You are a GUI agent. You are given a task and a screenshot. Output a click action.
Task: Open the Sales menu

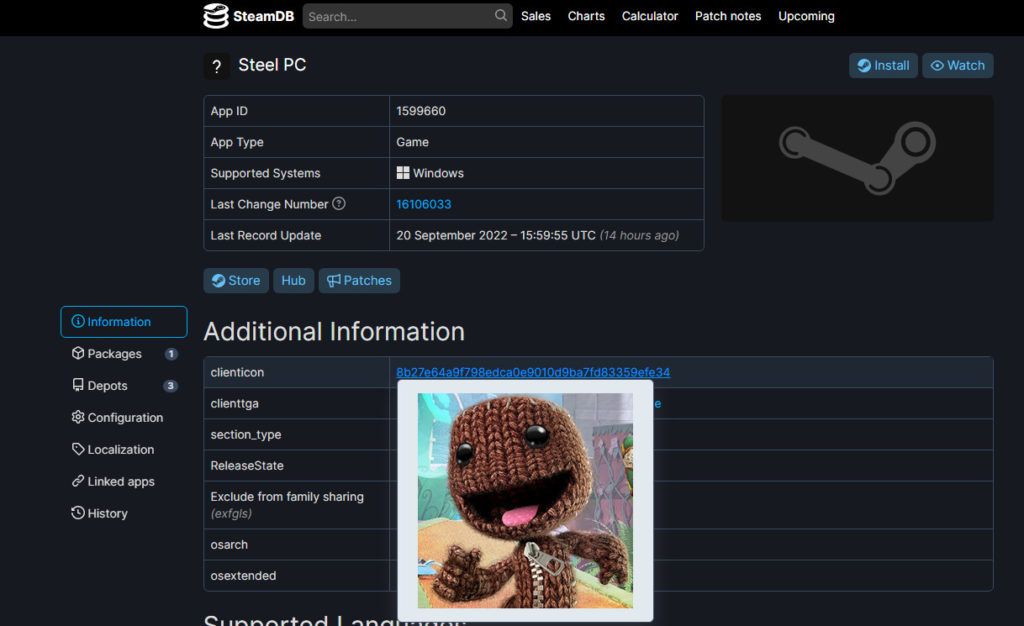(536, 16)
